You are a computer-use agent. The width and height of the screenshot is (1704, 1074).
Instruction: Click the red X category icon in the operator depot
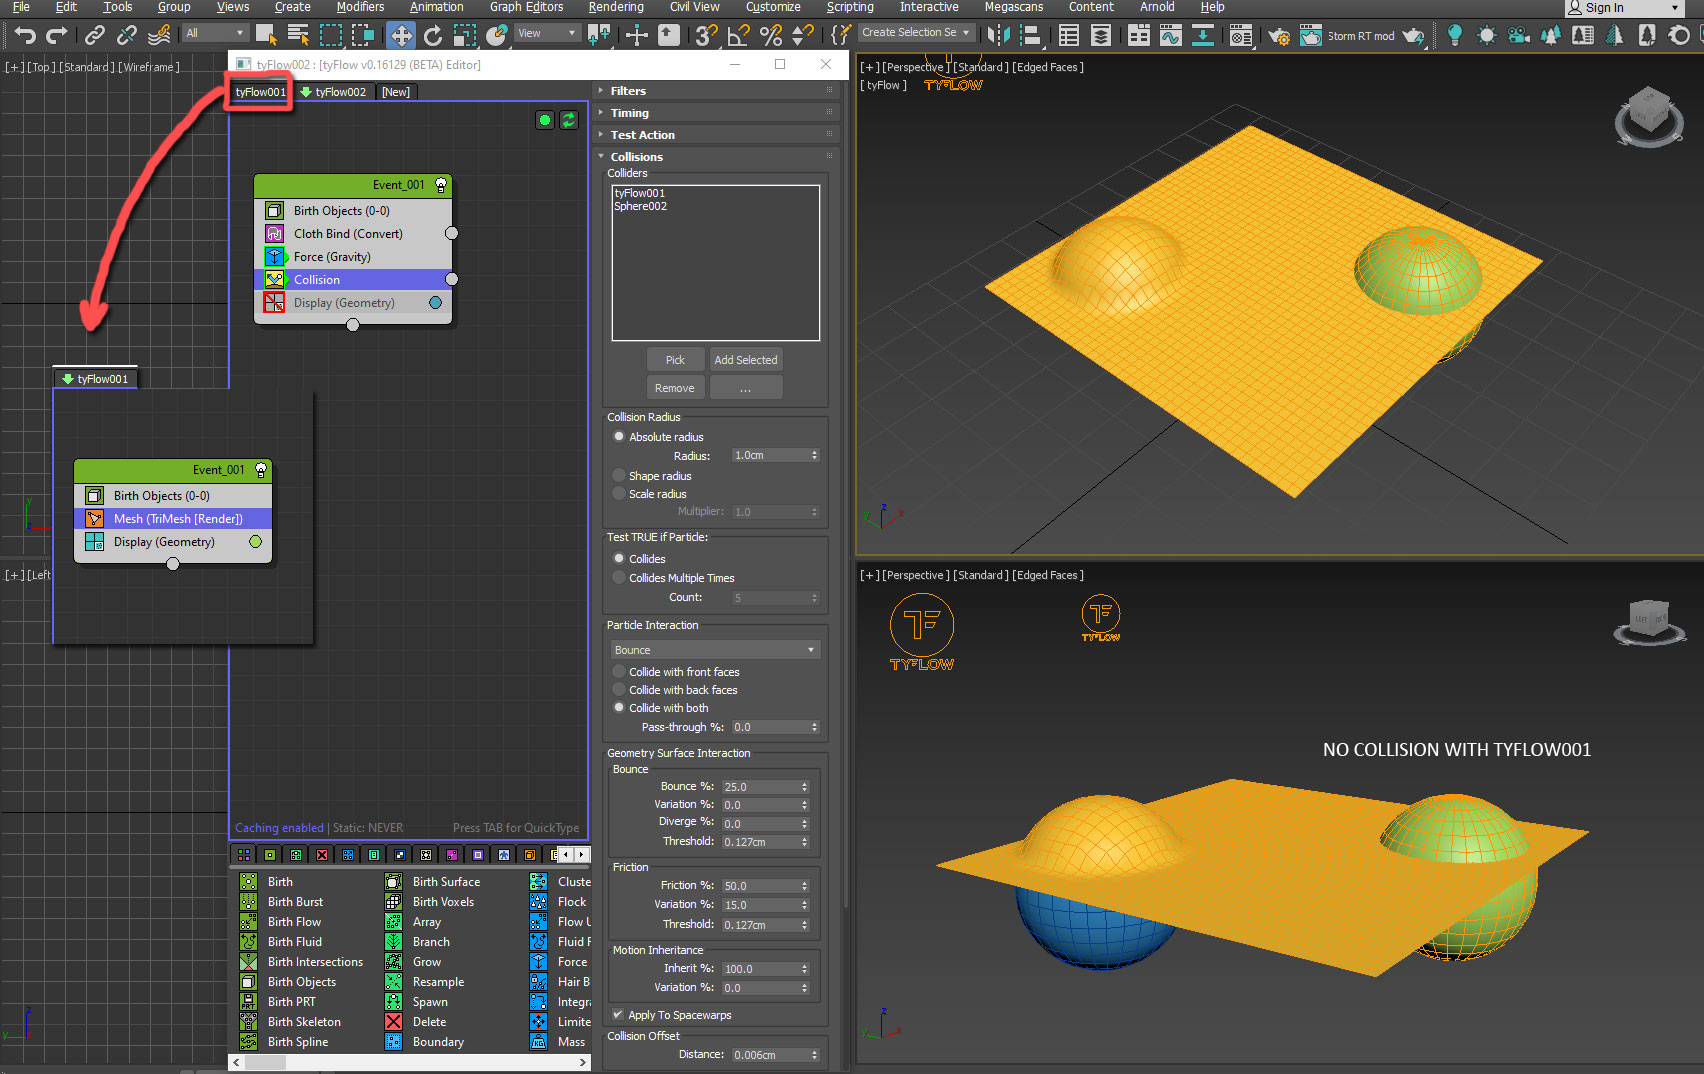click(x=322, y=855)
